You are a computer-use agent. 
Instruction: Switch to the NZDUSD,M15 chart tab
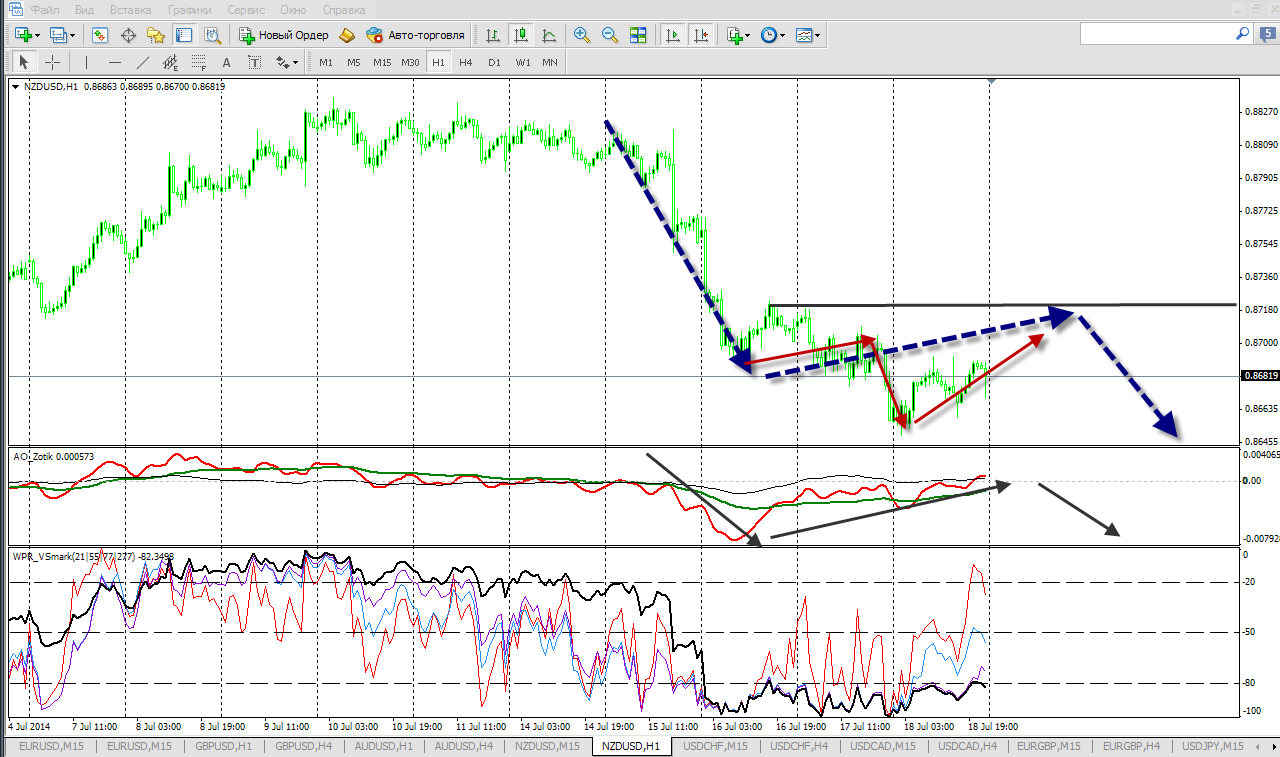click(545, 746)
